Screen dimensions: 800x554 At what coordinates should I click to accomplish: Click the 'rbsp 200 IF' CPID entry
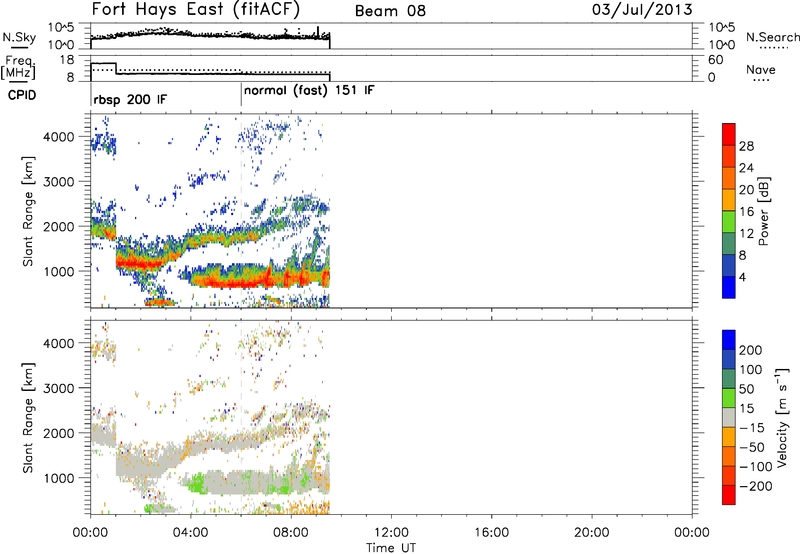tap(130, 99)
